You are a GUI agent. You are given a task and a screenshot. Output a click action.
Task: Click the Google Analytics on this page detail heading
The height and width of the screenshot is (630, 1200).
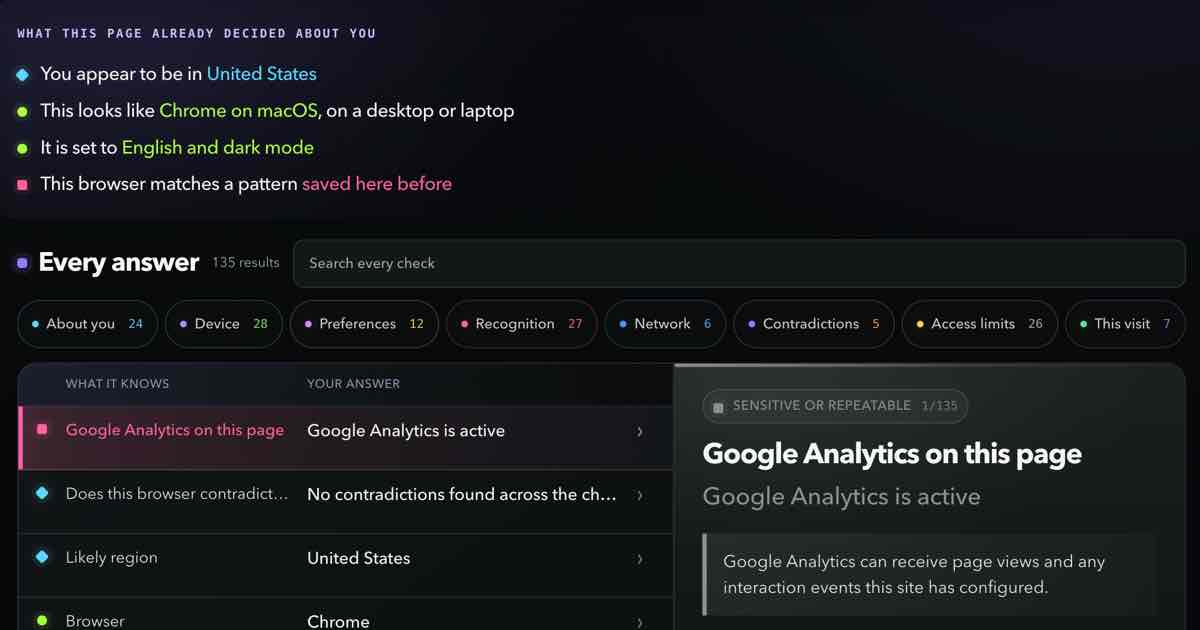coord(892,454)
